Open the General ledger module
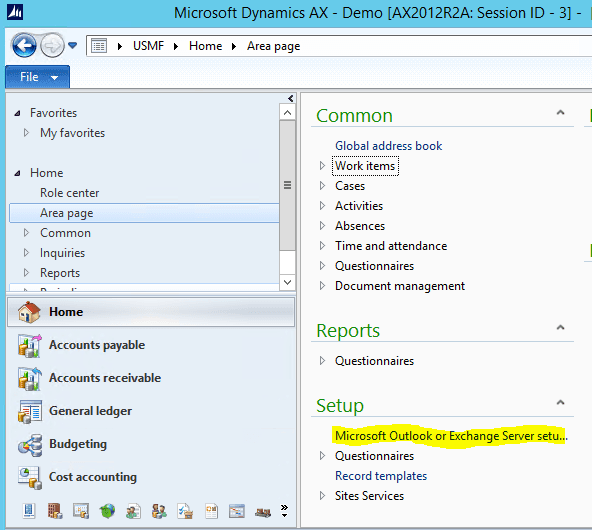Viewport: 592px width, 530px height. click(151, 411)
